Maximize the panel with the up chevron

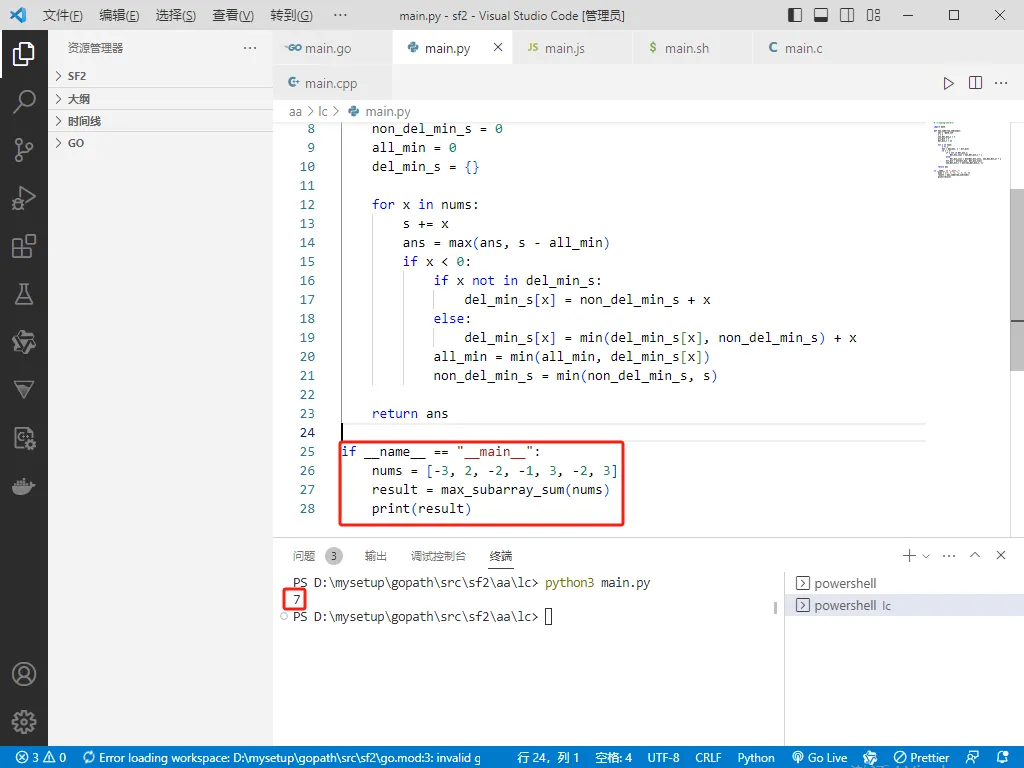(975, 555)
